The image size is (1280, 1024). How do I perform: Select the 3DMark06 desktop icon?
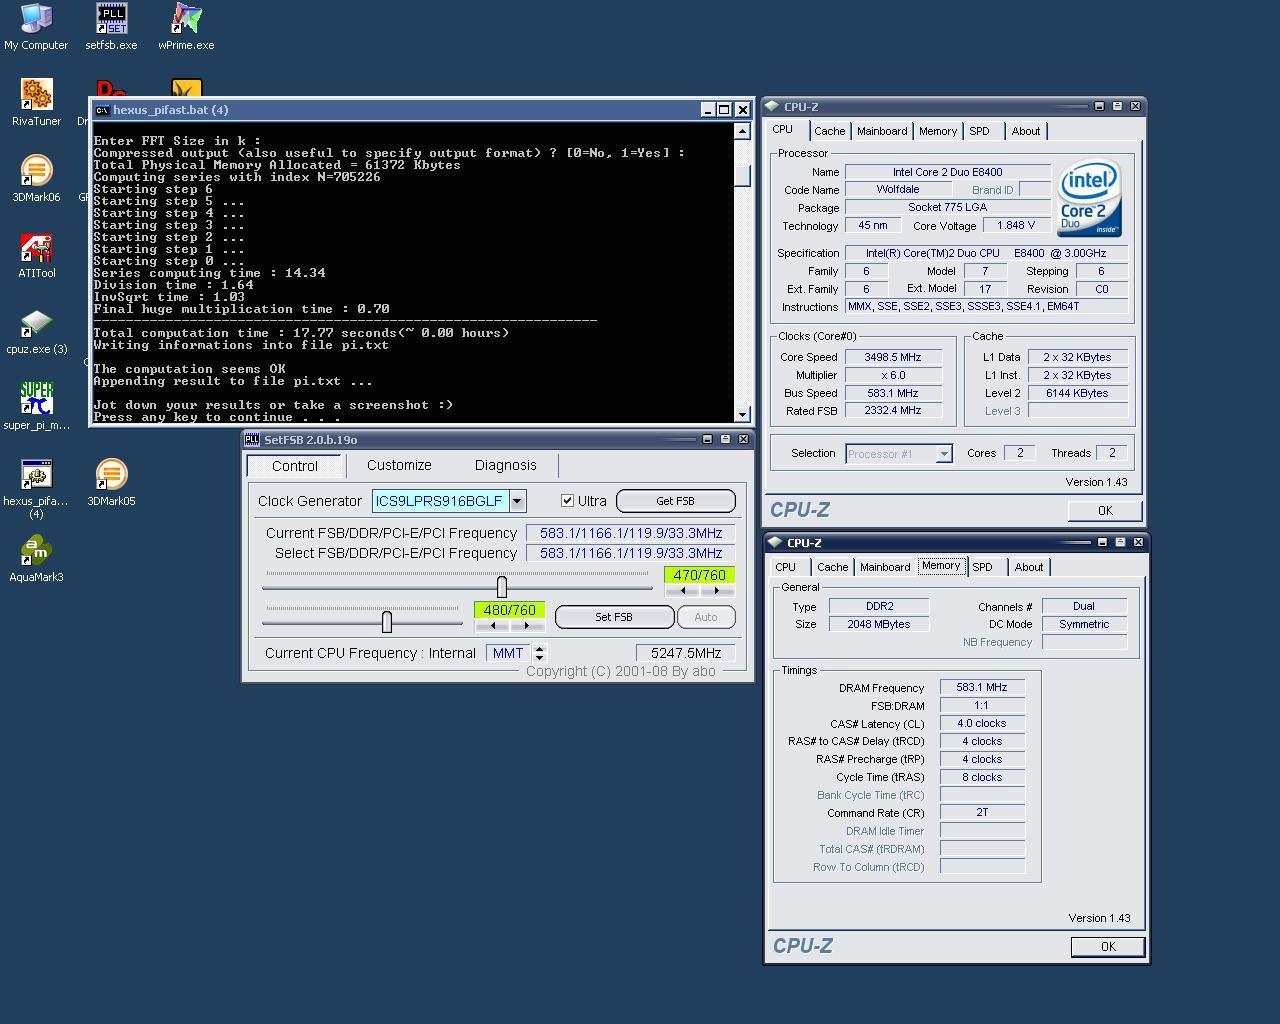click(x=36, y=178)
